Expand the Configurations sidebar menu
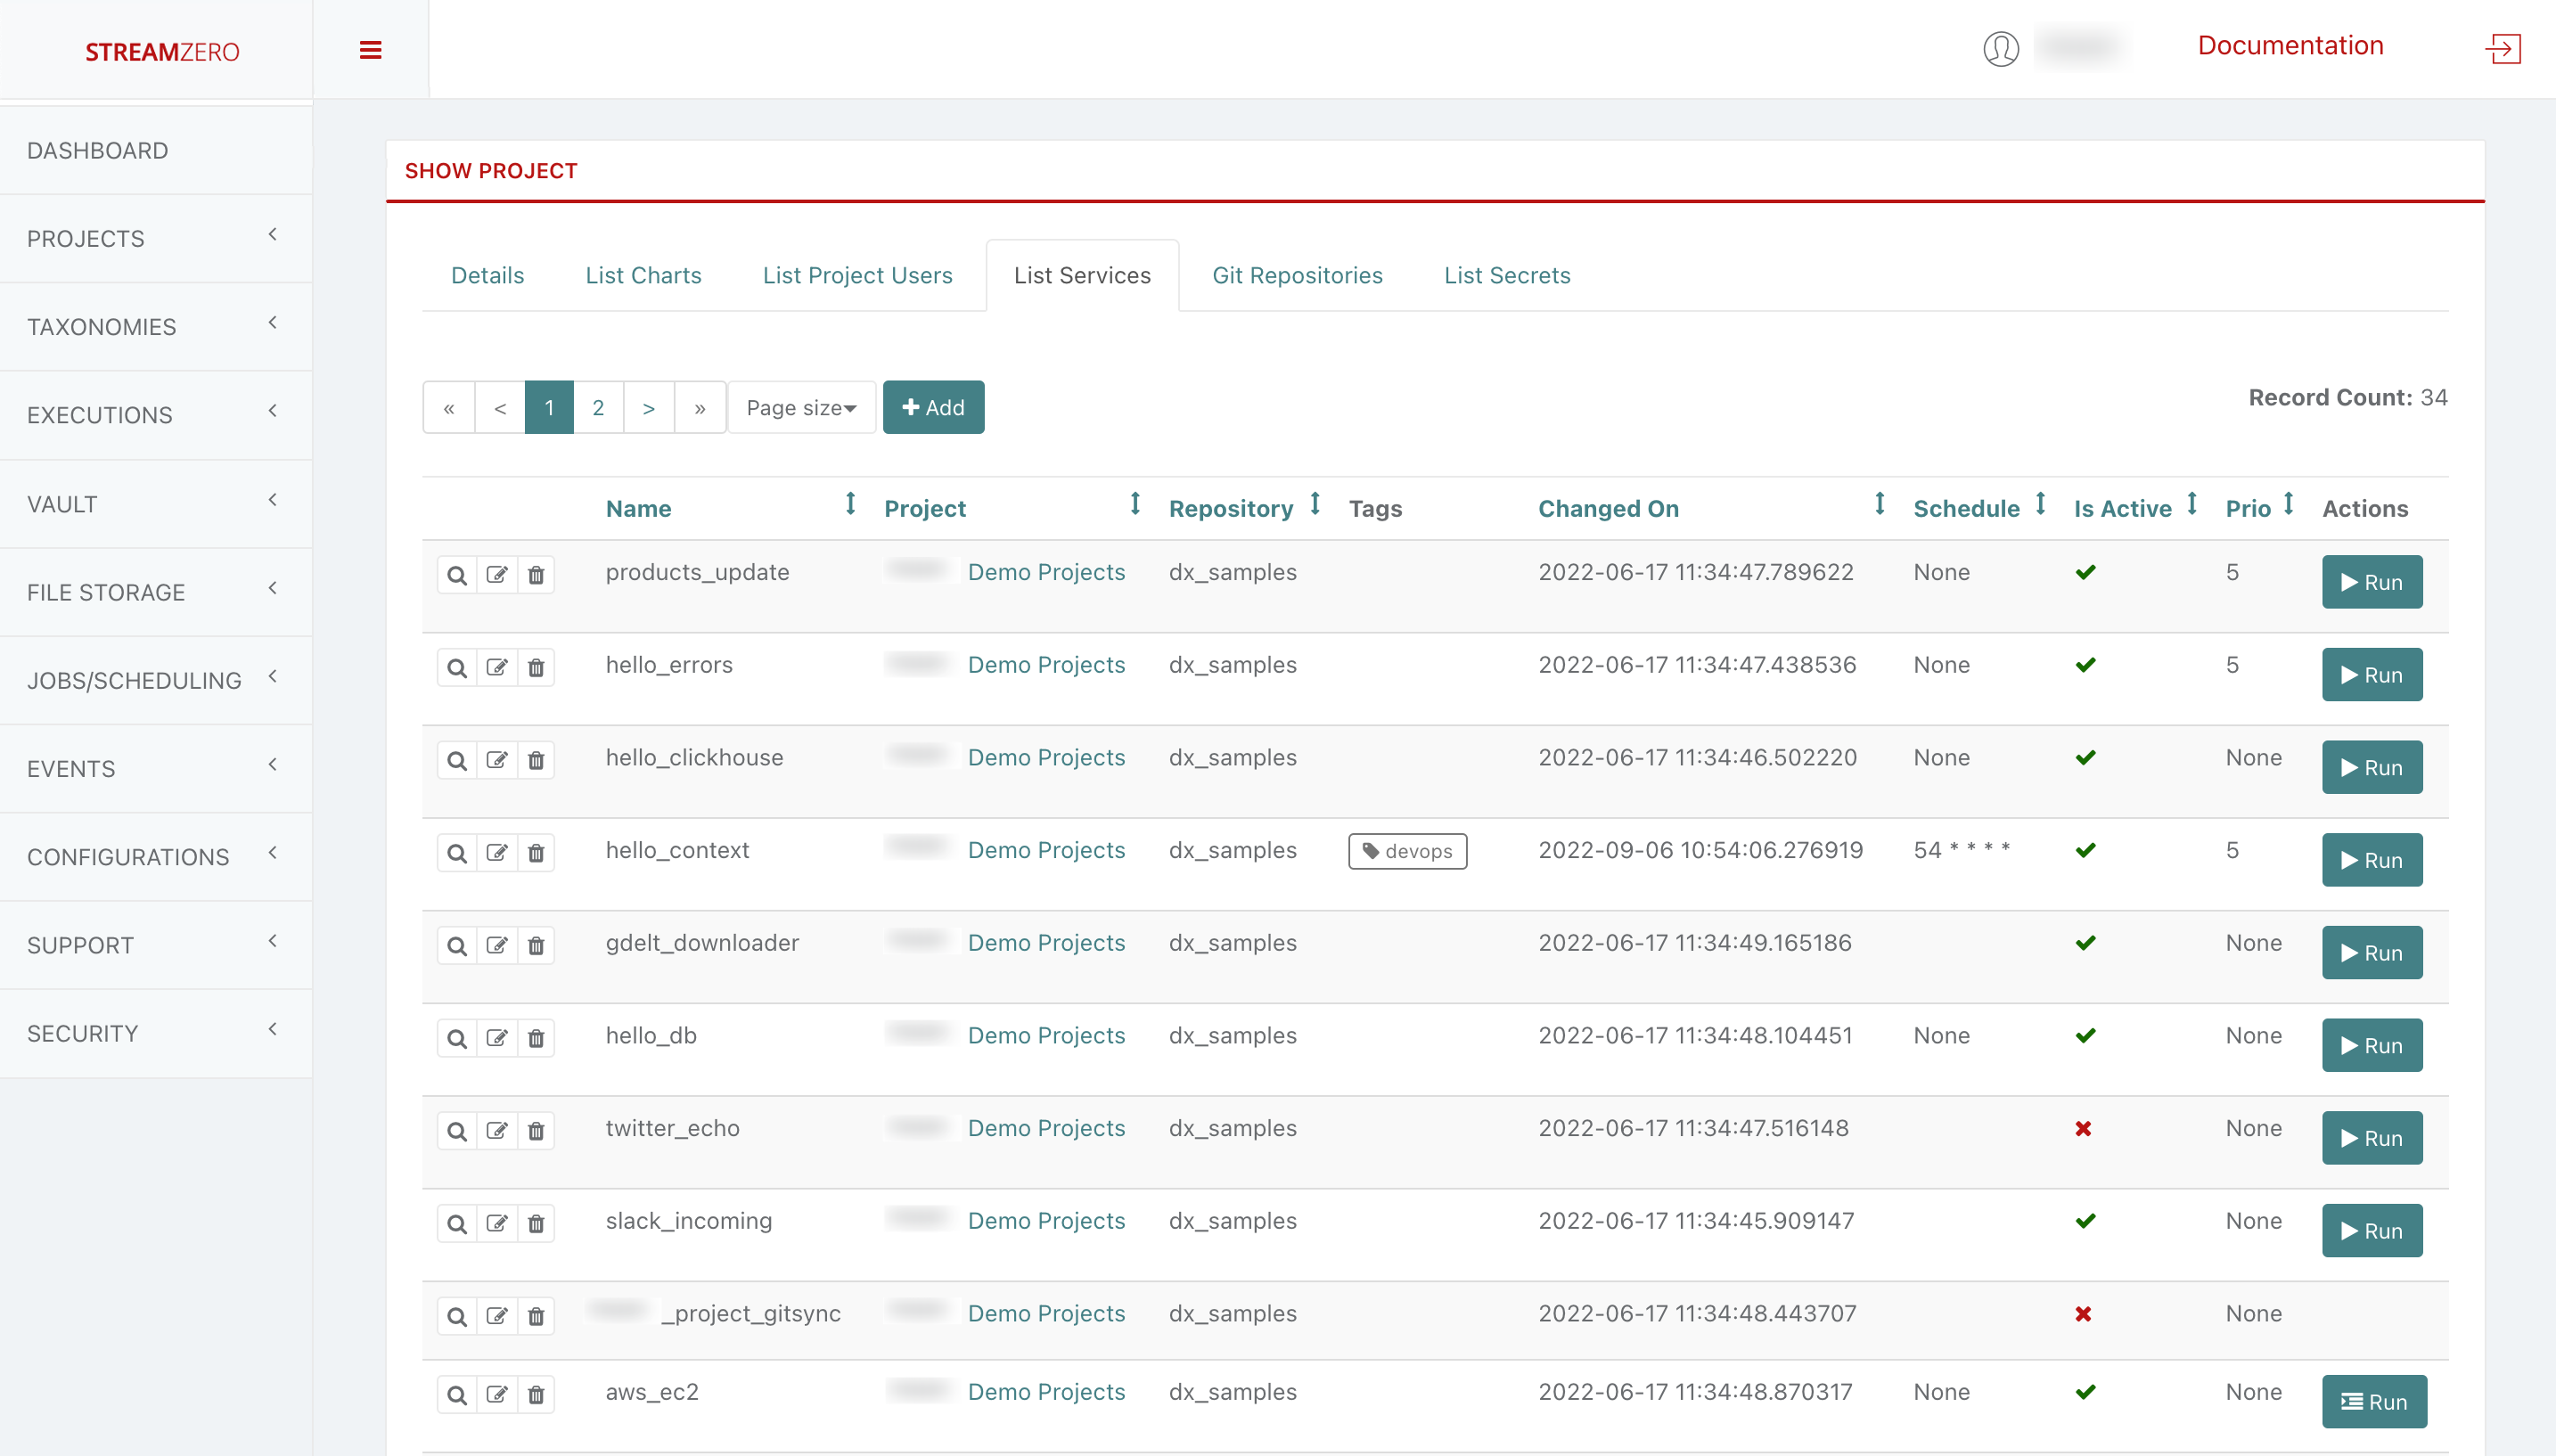 [x=156, y=857]
